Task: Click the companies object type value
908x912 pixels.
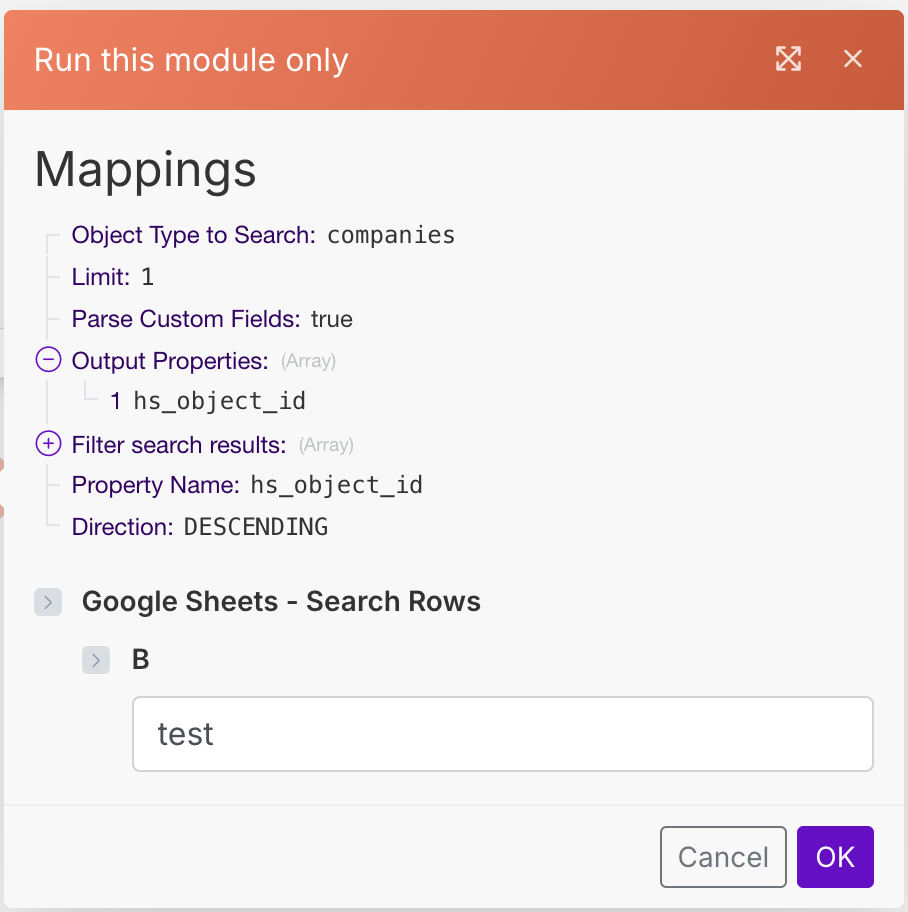Action: tap(391, 236)
